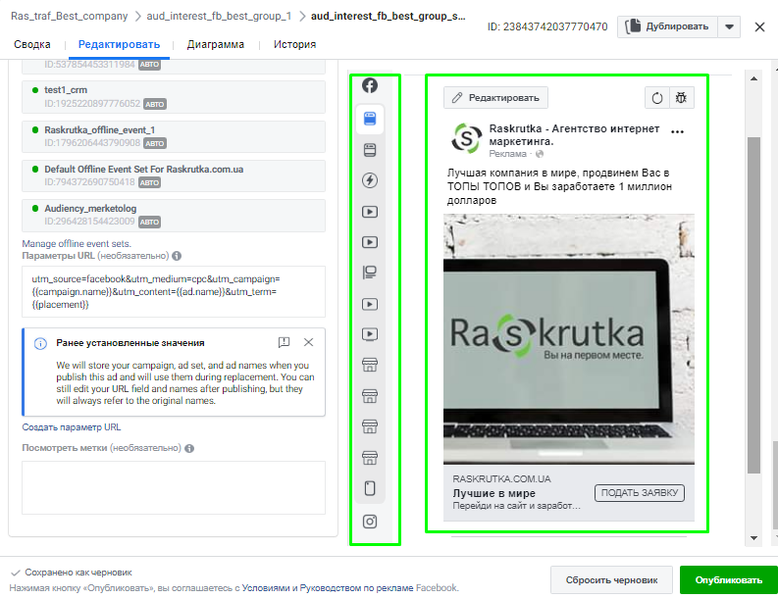The width and height of the screenshot is (778, 599).
Task: Click the preview pane vertical scrollbar thumb
Action: point(754,305)
